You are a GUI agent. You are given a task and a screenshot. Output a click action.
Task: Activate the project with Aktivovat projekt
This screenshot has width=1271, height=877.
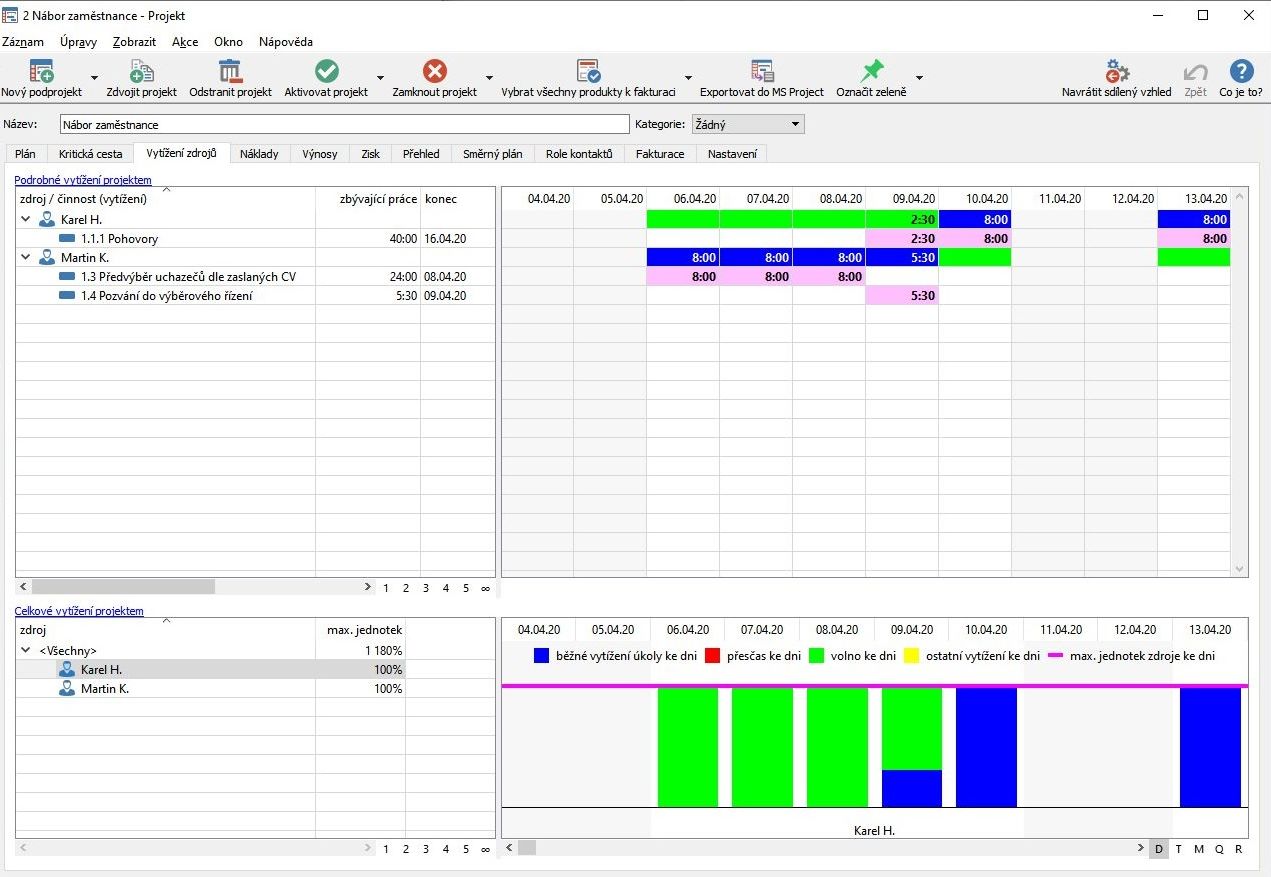point(326,71)
